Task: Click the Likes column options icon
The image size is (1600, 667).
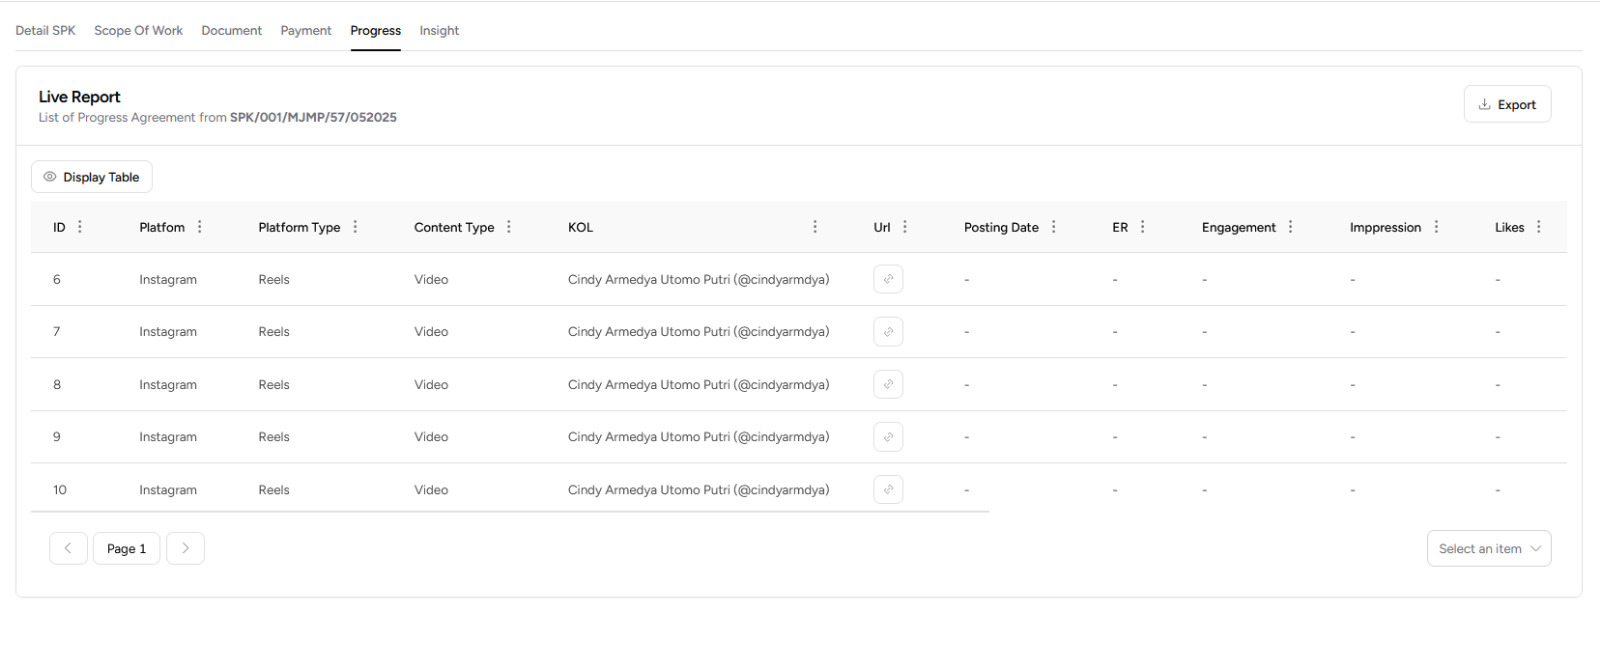Action: pos(1538,227)
